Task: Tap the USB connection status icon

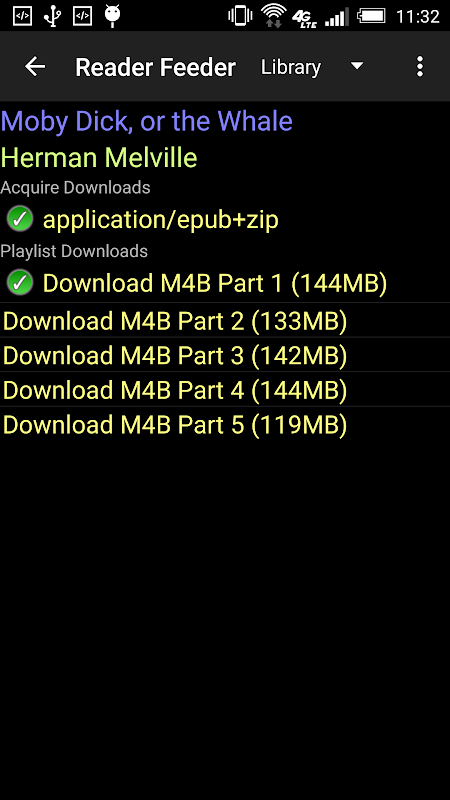Action: [52, 15]
